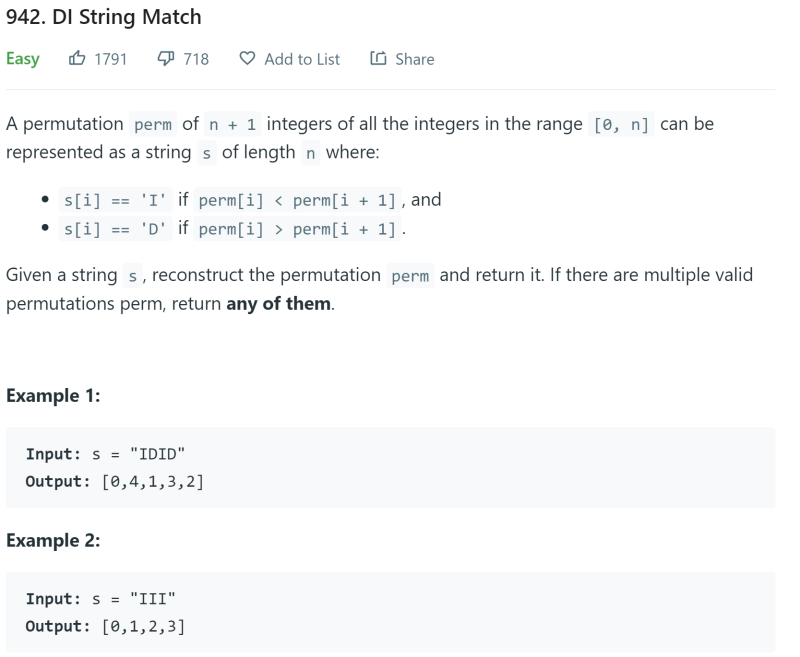Viewport: 800px width, 657px height.
Task: Click the Easy difficulty label
Action: [x=23, y=59]
